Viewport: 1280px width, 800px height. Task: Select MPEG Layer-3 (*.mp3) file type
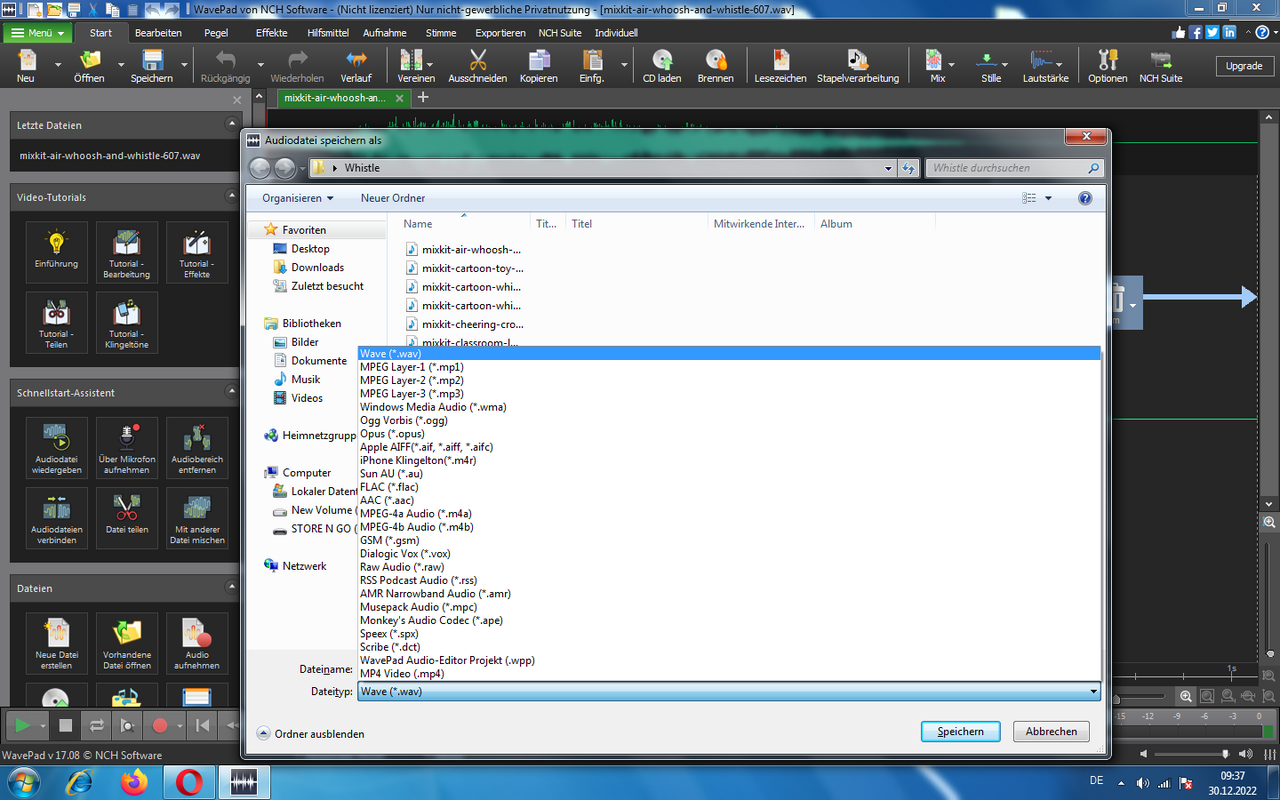(x=729, y=394)
